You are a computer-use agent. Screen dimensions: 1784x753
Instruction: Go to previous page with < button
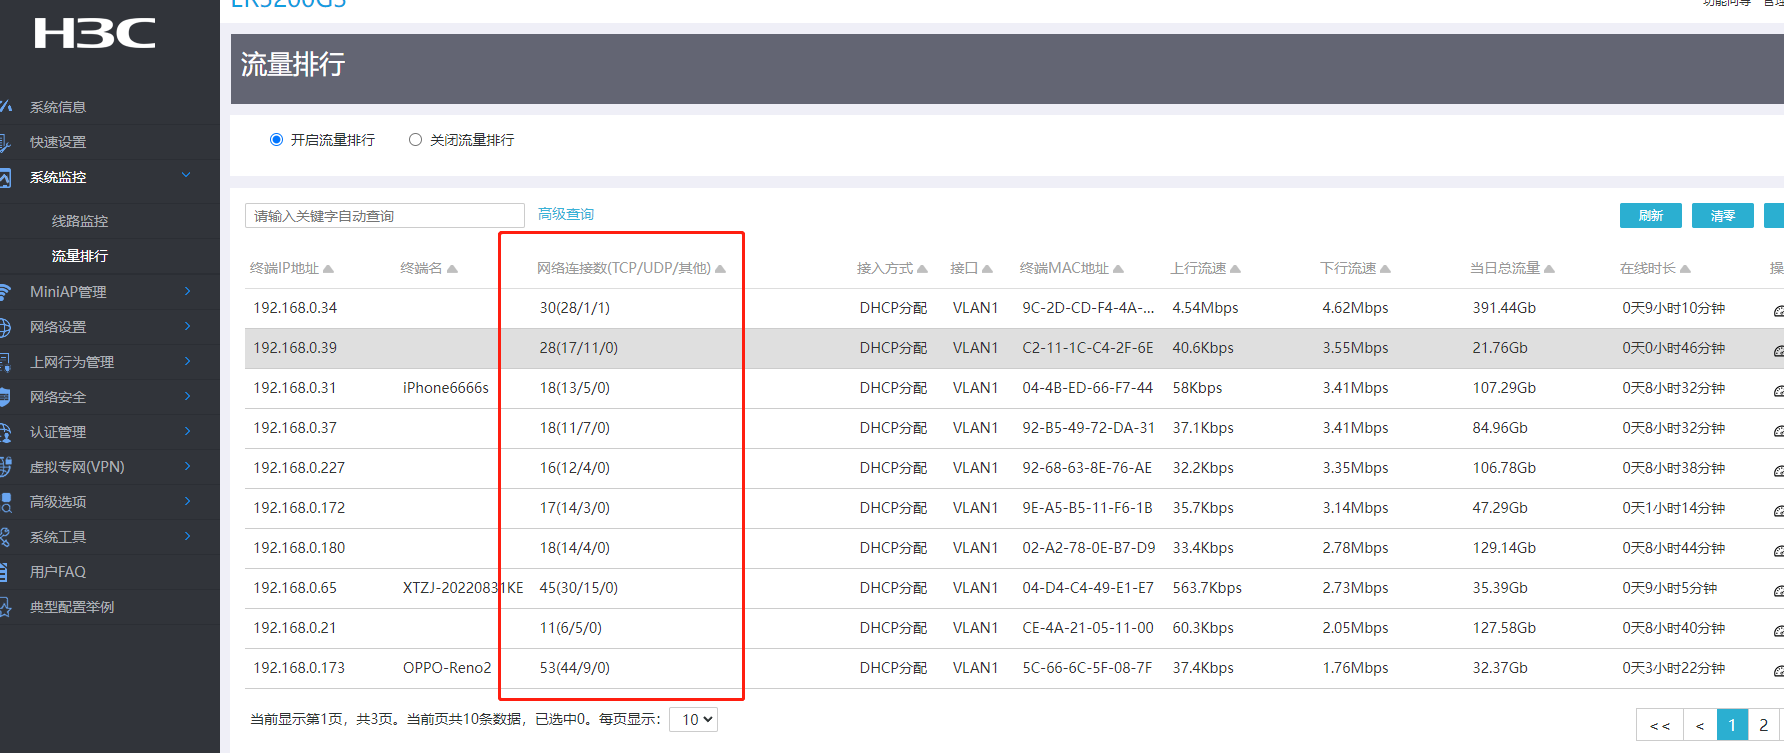[x=1700, y=725]
